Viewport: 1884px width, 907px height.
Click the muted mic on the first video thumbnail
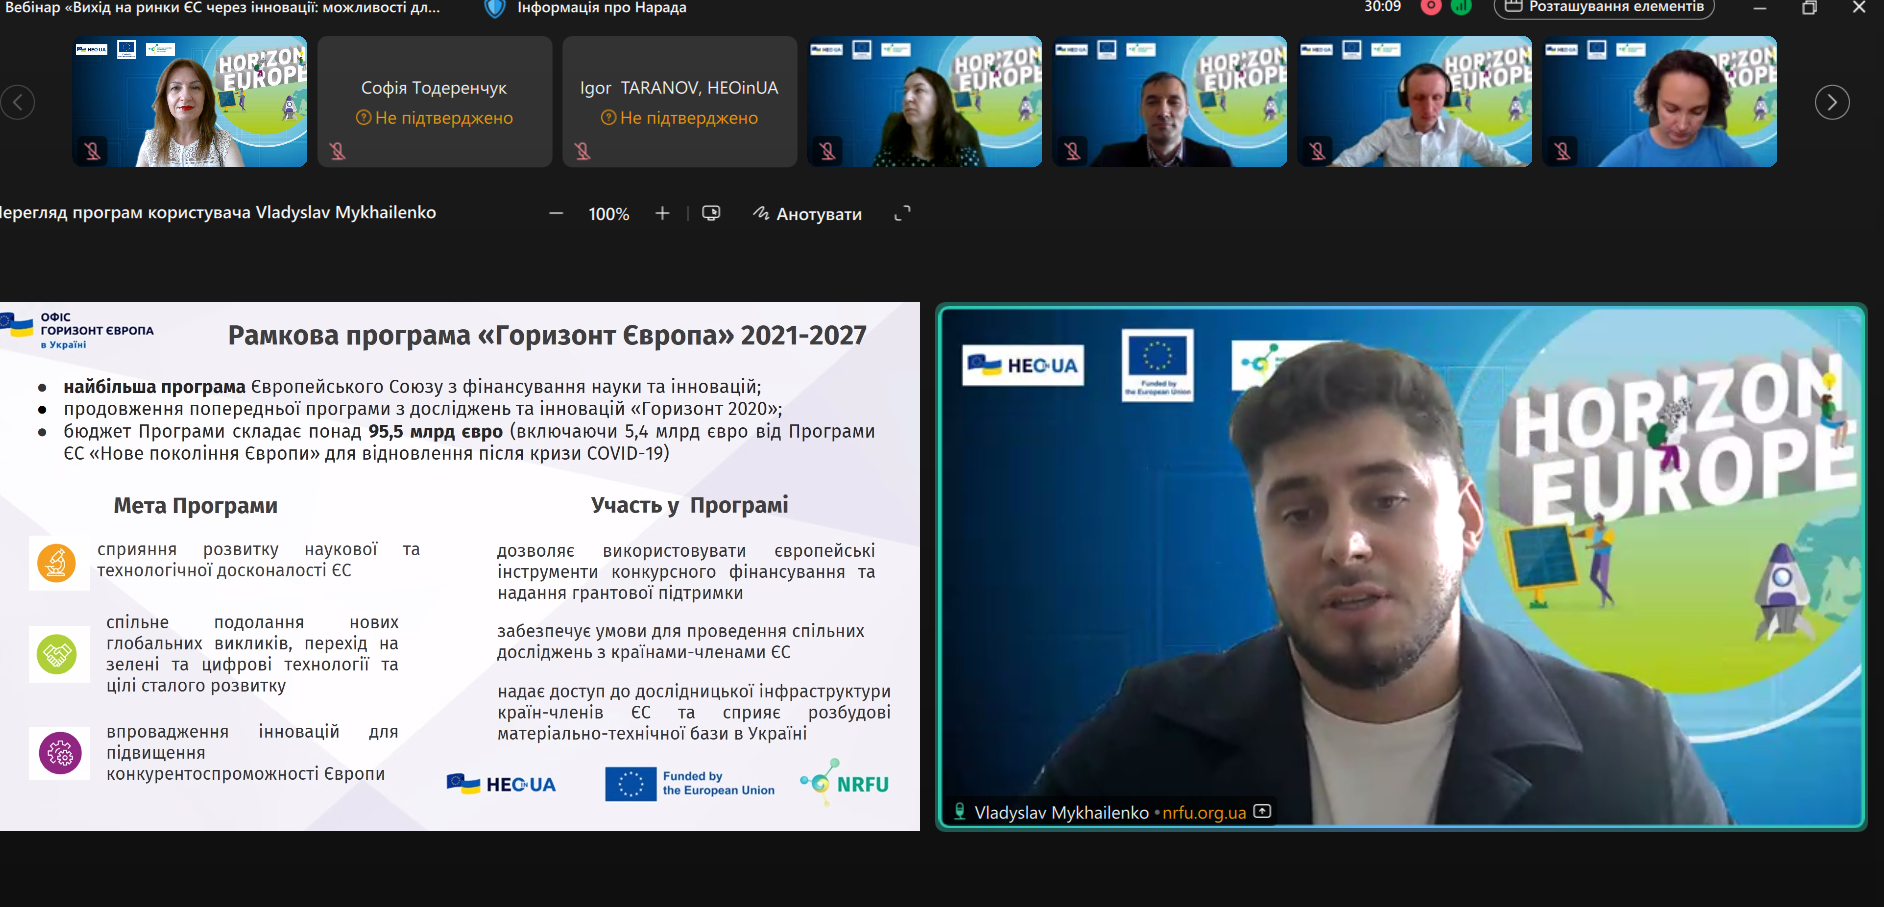(92, 151)
